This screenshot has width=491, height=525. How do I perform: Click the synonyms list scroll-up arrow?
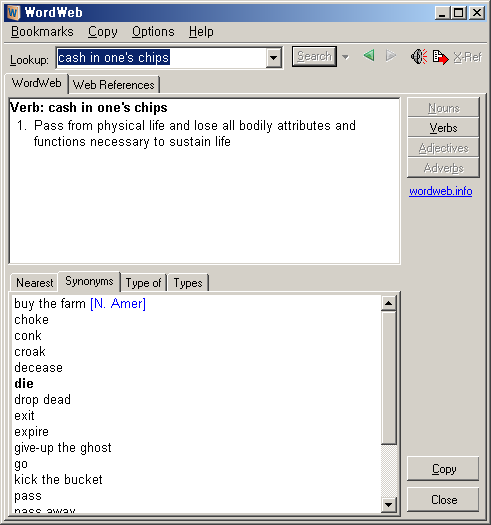tap(389, 303)
